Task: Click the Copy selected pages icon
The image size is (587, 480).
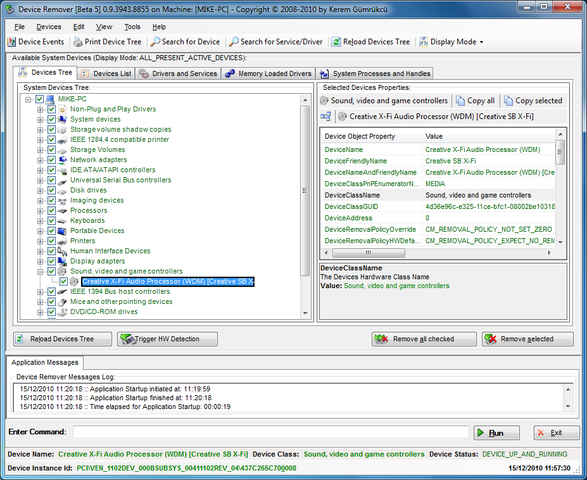Action: [x=508, y=101]
